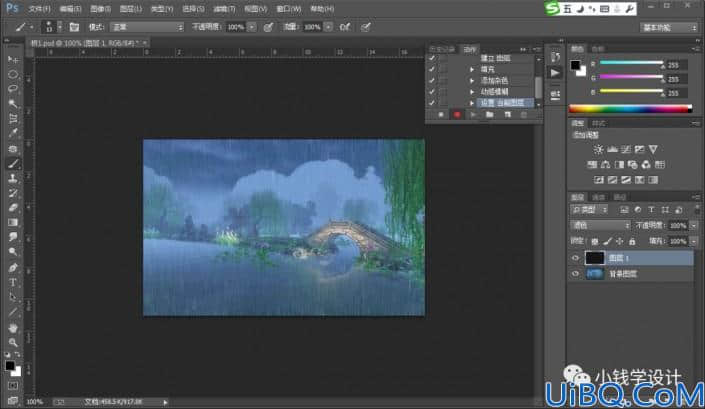The width and height of the screenshot is (705, 409).
Task: Select the Gradient tool
Action: pos(13,222)
